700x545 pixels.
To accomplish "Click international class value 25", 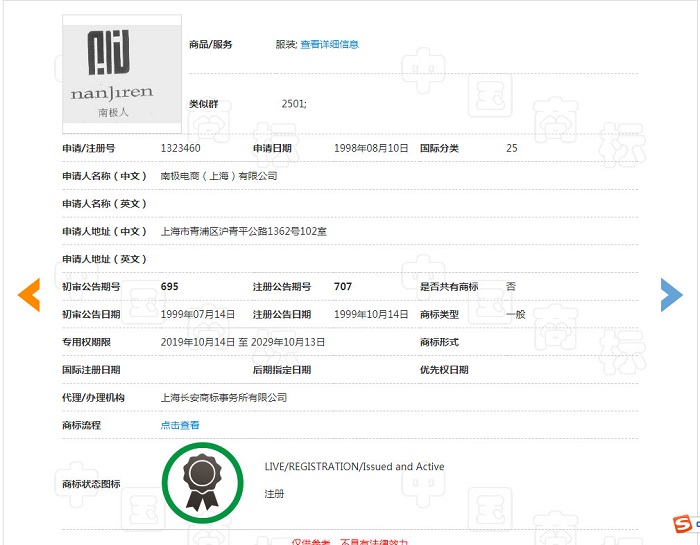I will click(512, 148).
